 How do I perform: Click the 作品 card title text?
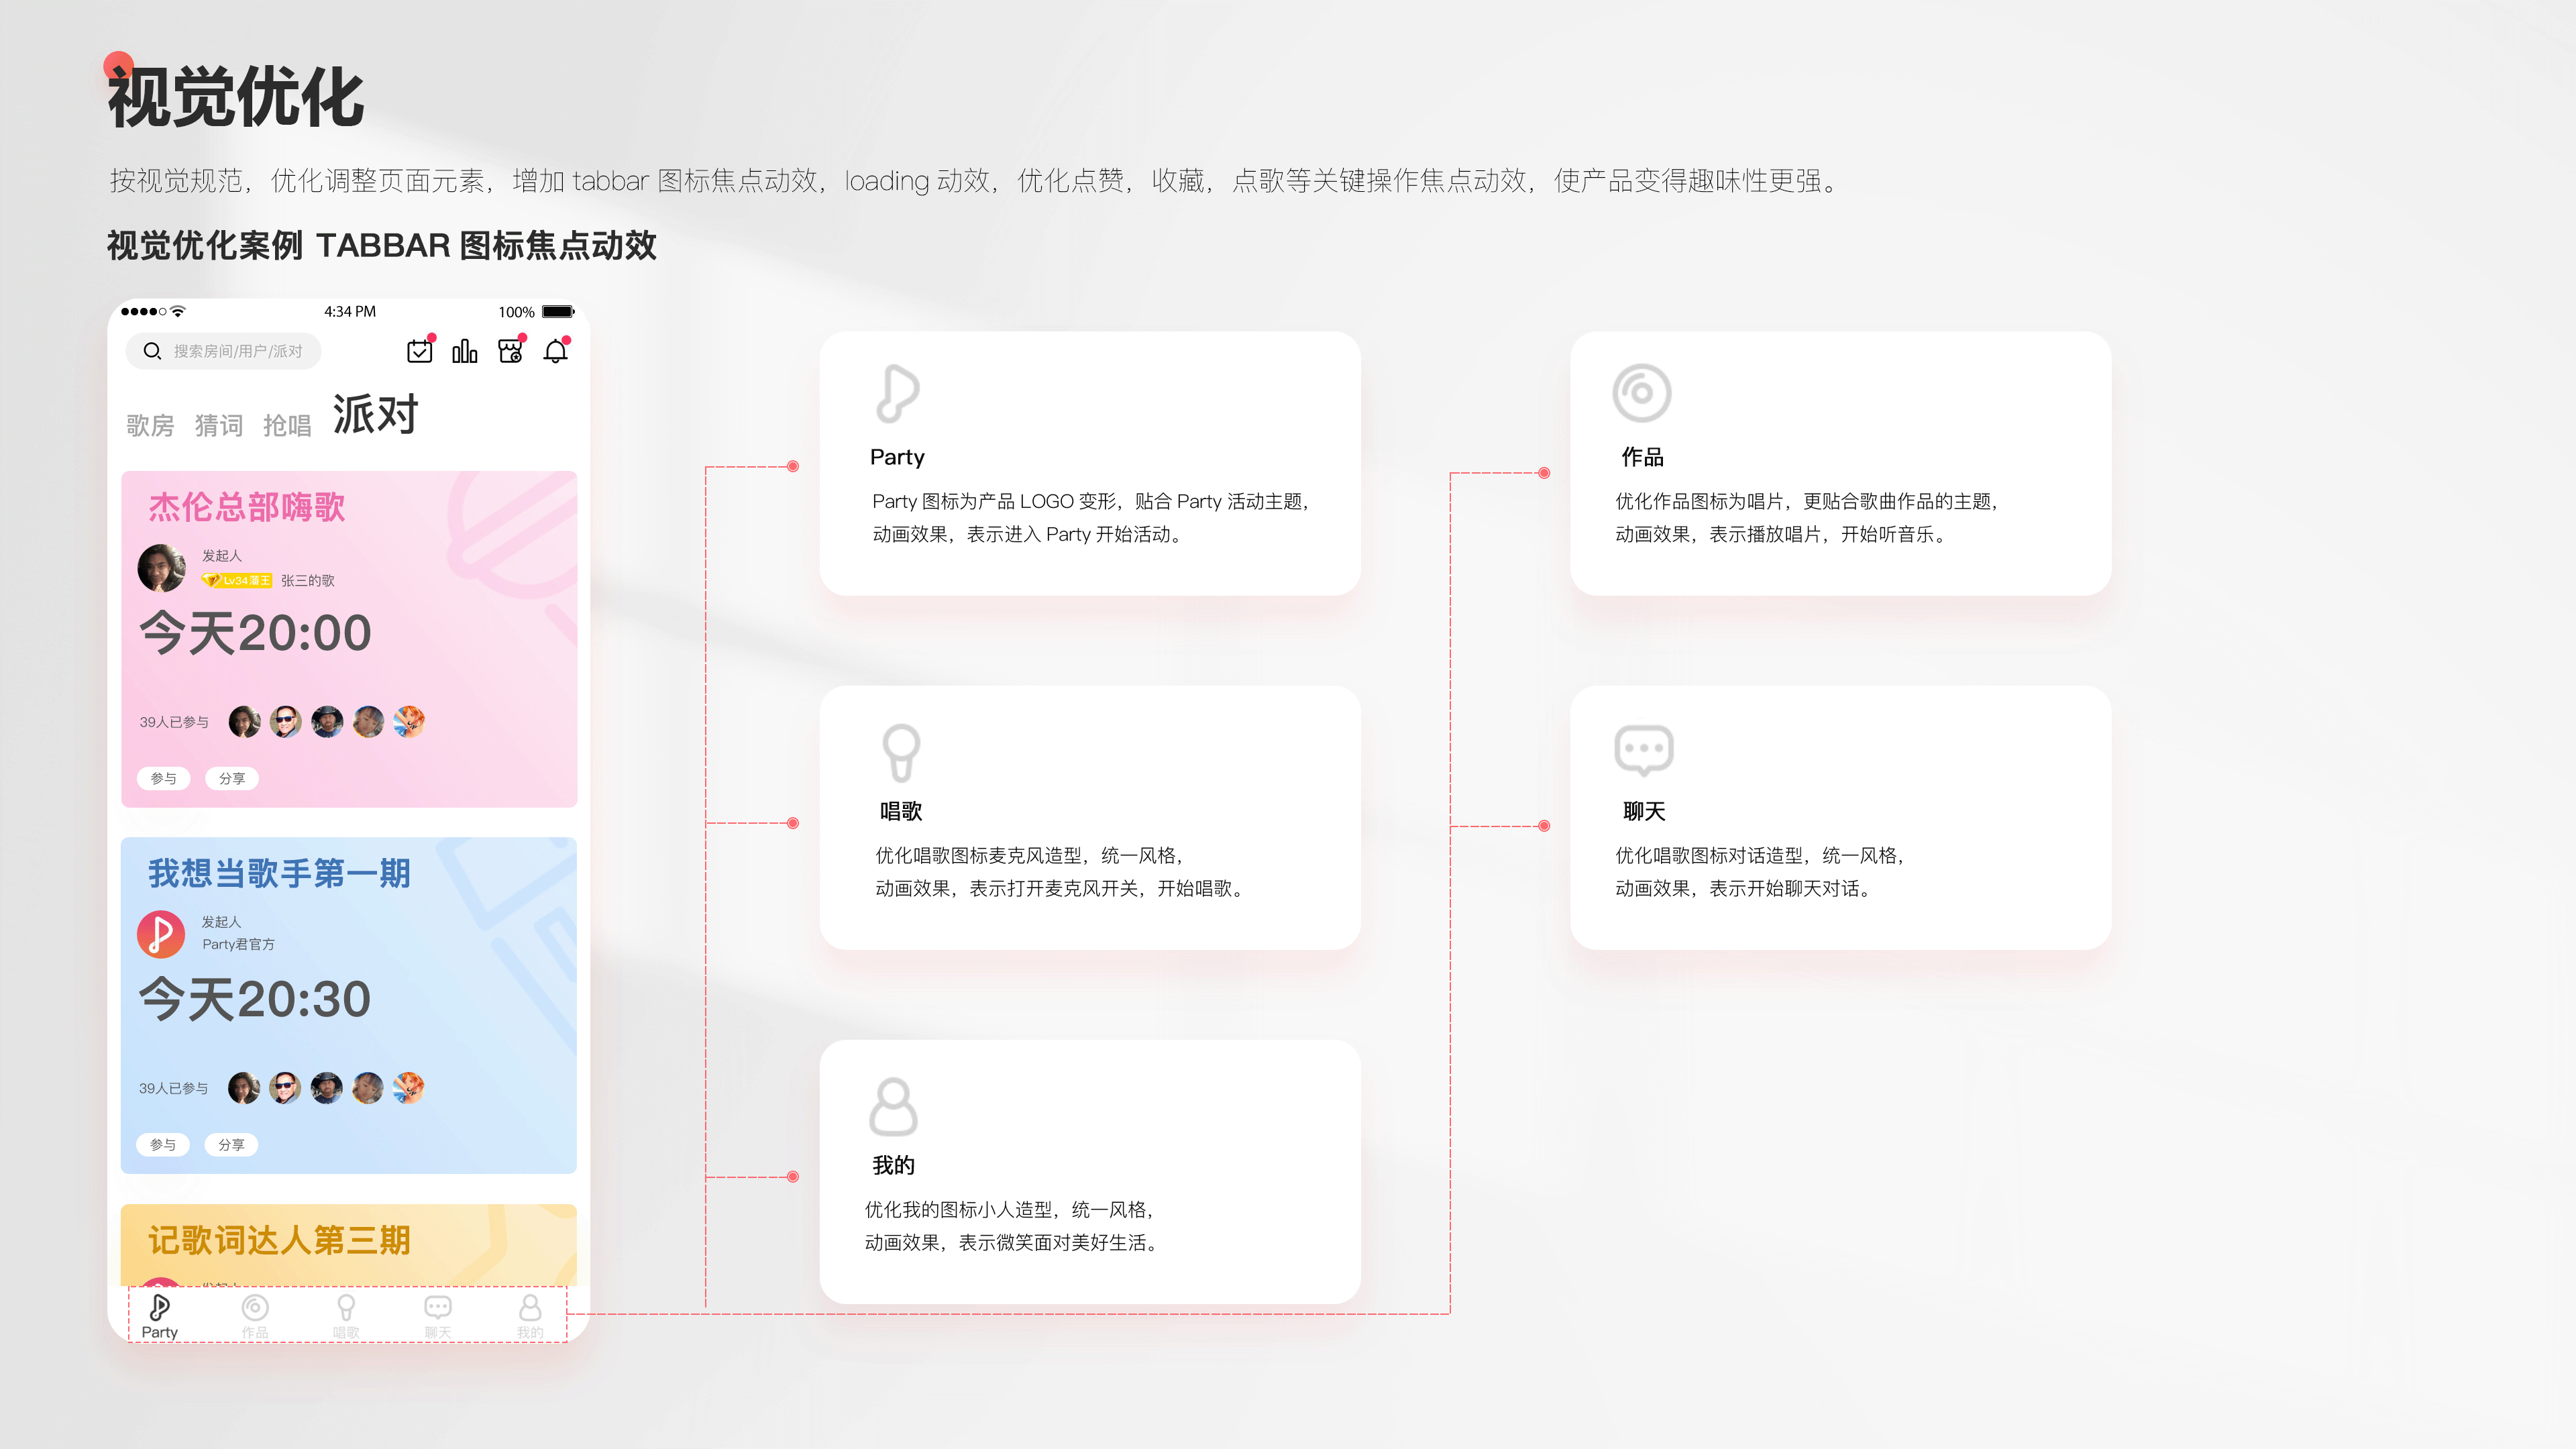point(1642,457)
